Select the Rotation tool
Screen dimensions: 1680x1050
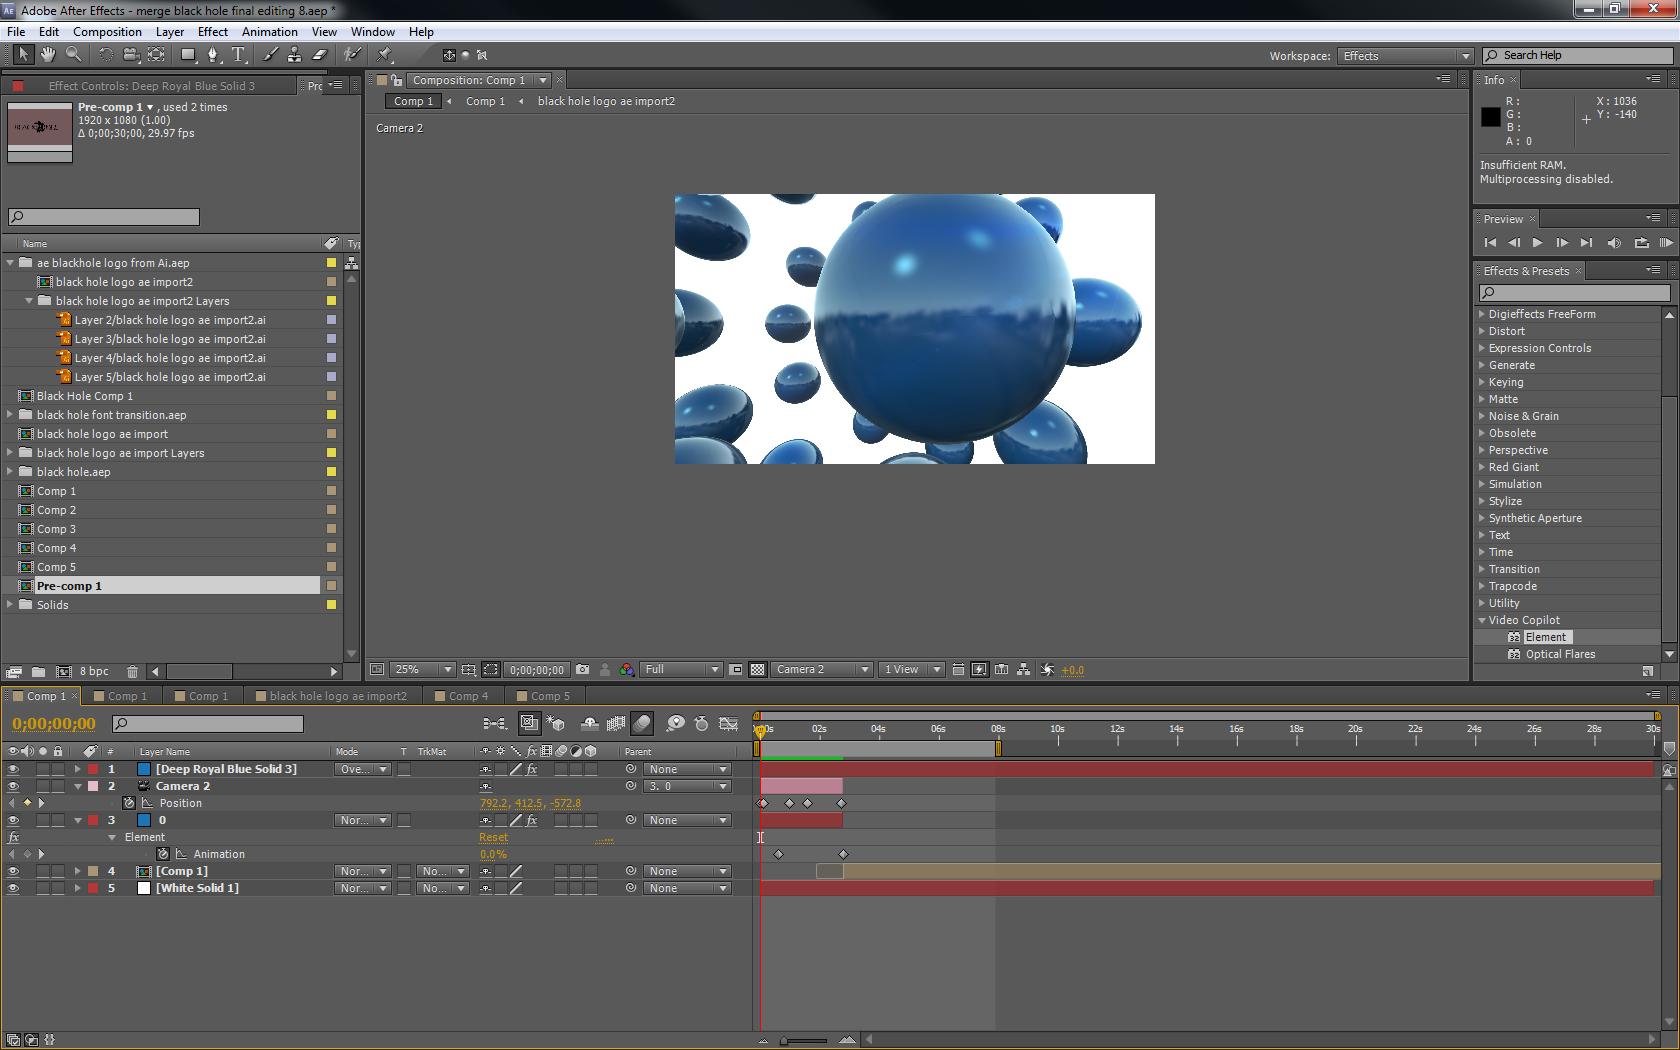105,54
